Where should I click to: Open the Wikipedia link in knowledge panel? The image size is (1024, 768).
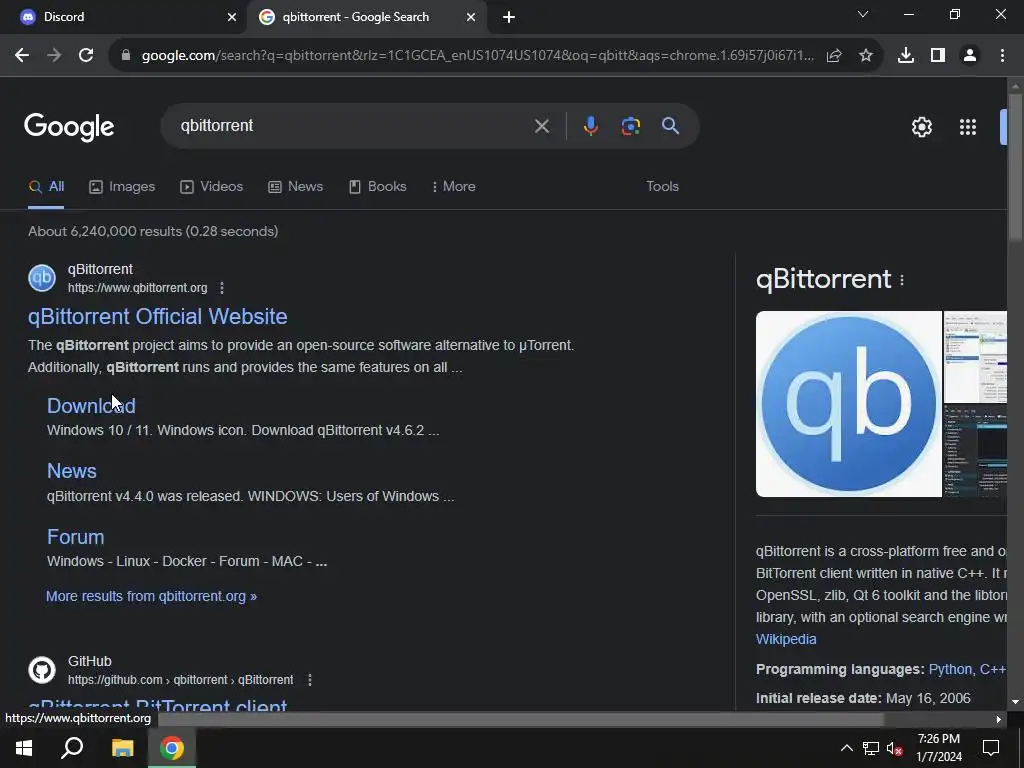click(x=786, y=639)
